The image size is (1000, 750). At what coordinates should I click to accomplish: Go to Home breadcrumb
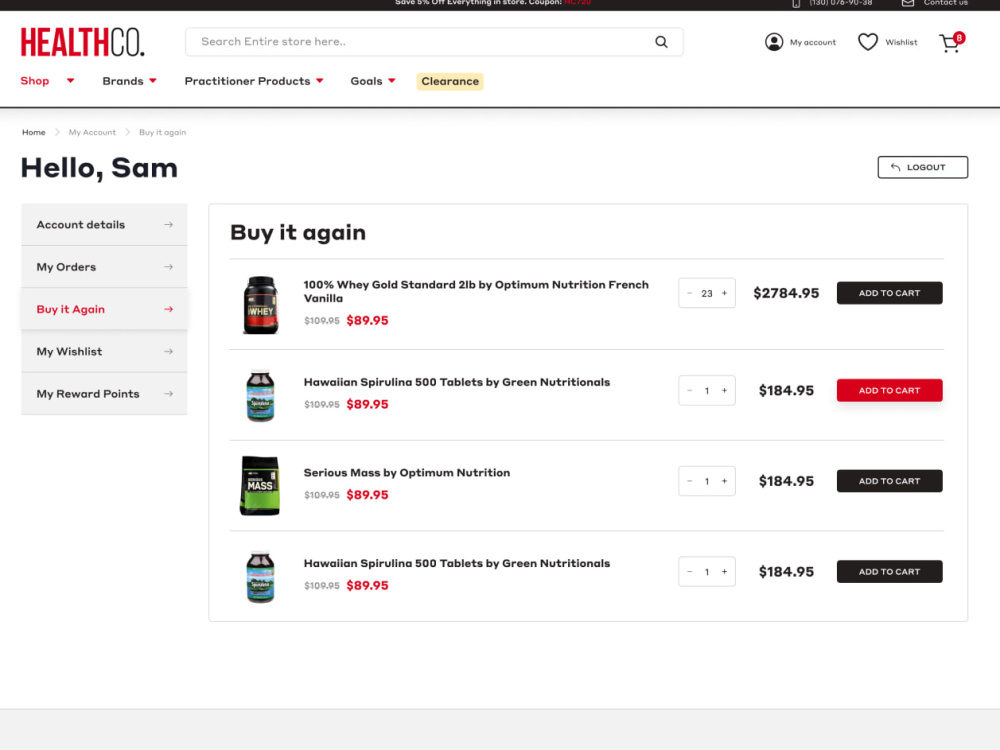[34, 133]
